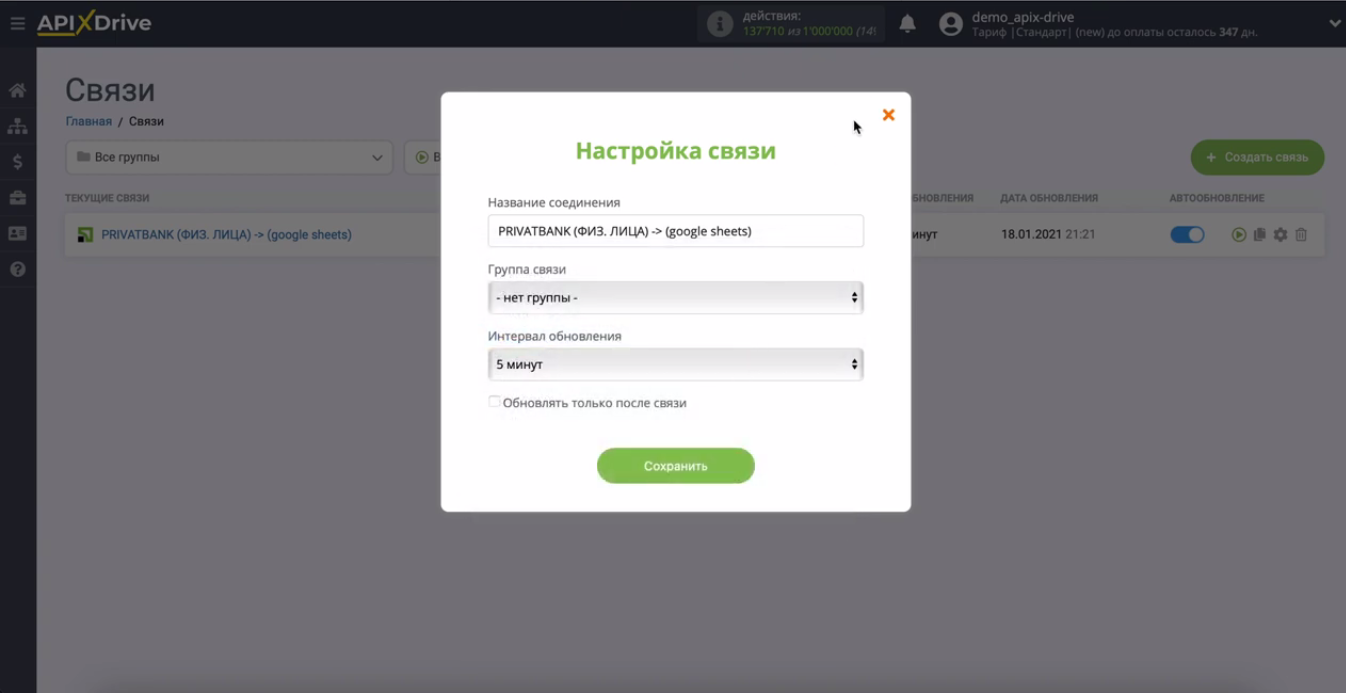
Task: Click the info icon near действия
Action: (720, 24)
